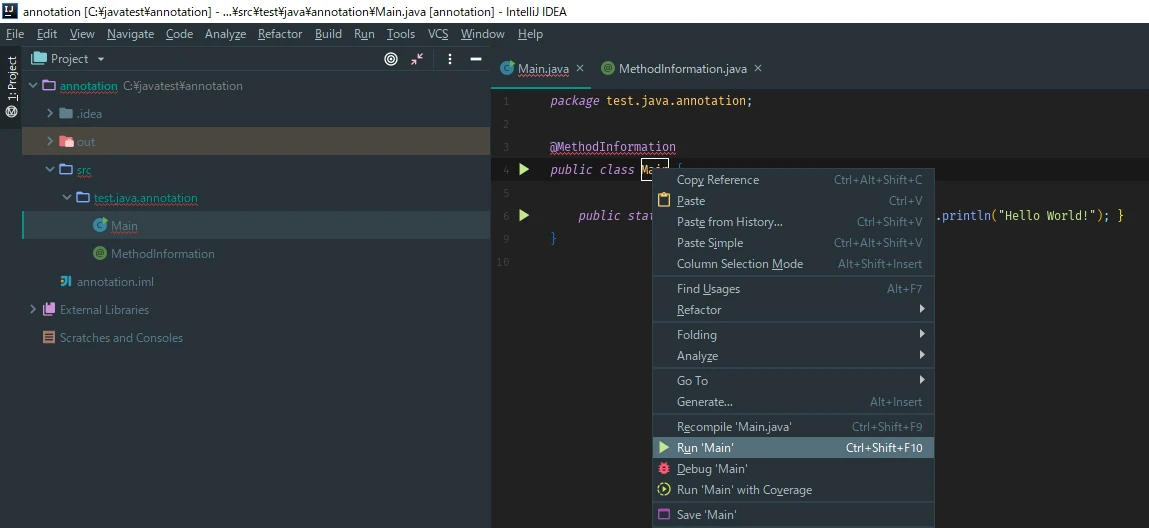The height and width of the screenshot is (528, 1149).
Task: Click the out folder icon
Action: [x=66, y=141]
